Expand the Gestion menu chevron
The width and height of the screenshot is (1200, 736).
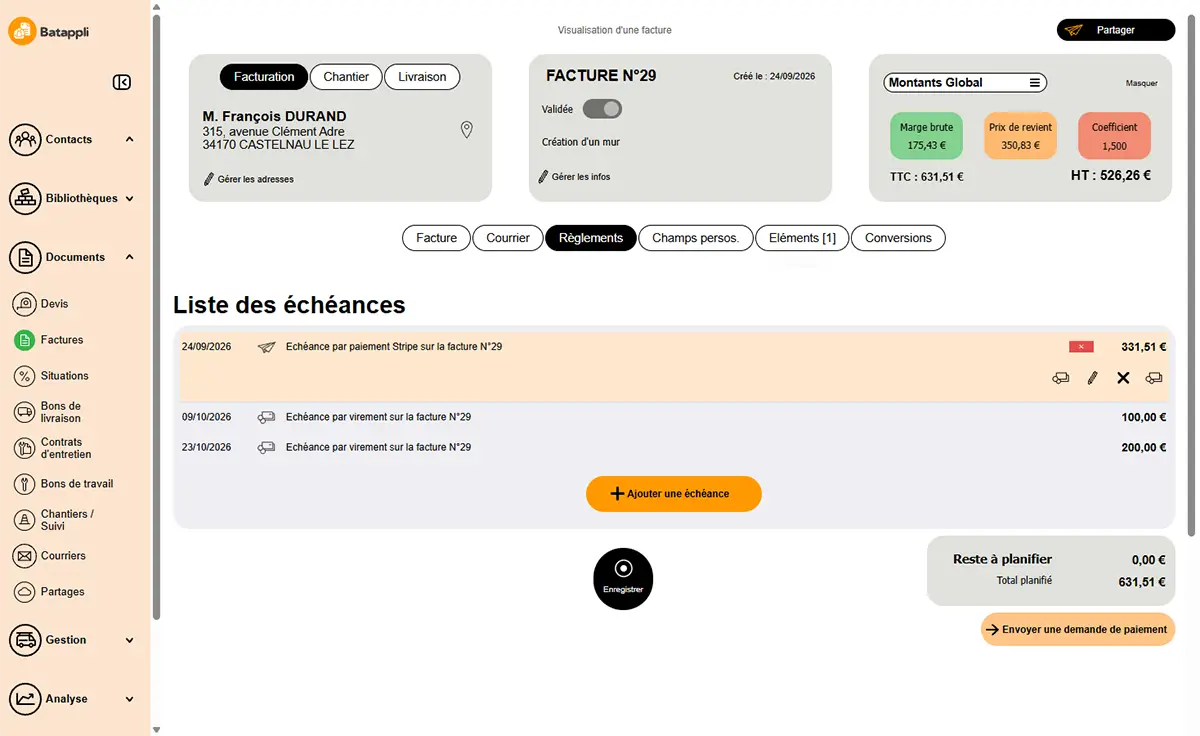(130, 640)
